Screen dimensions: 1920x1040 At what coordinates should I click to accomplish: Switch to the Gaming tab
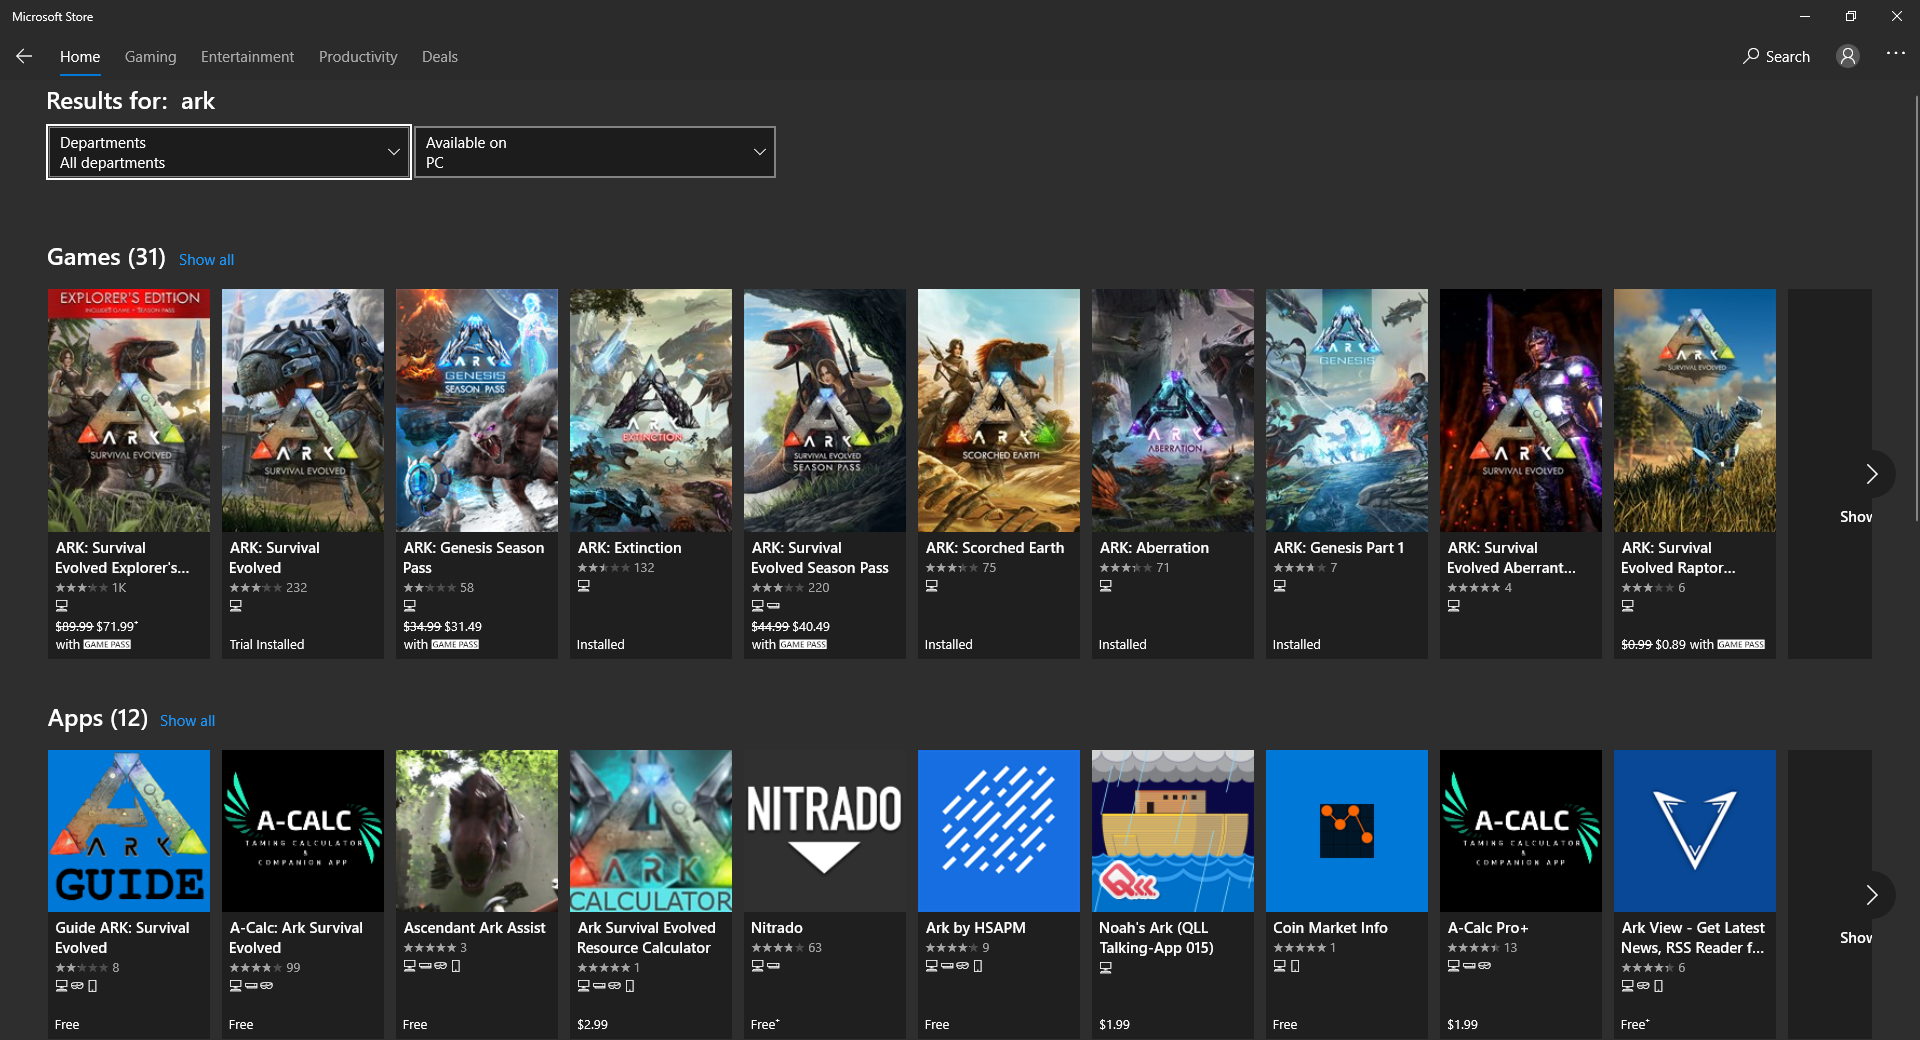coord(151,57)
